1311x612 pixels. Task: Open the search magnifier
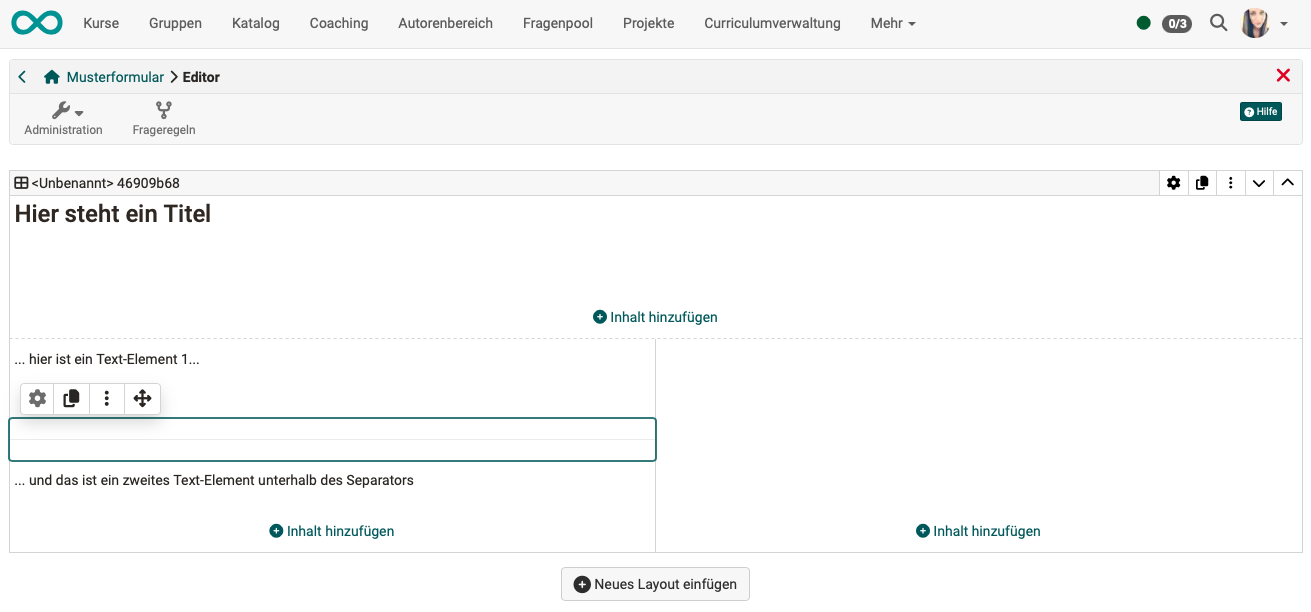[x=1218, y=22]
